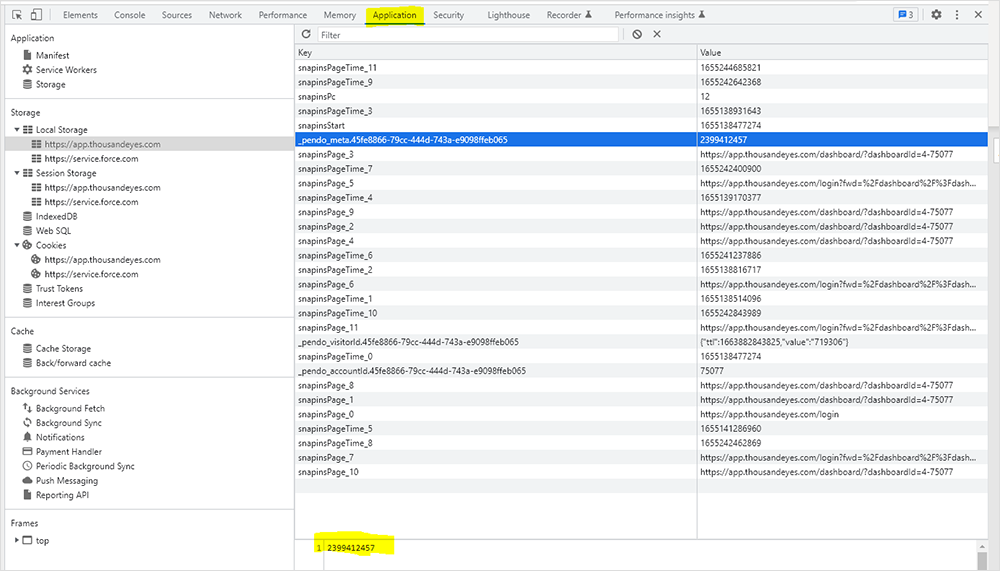Switch to the Network tab

click(x=225, y=15)
